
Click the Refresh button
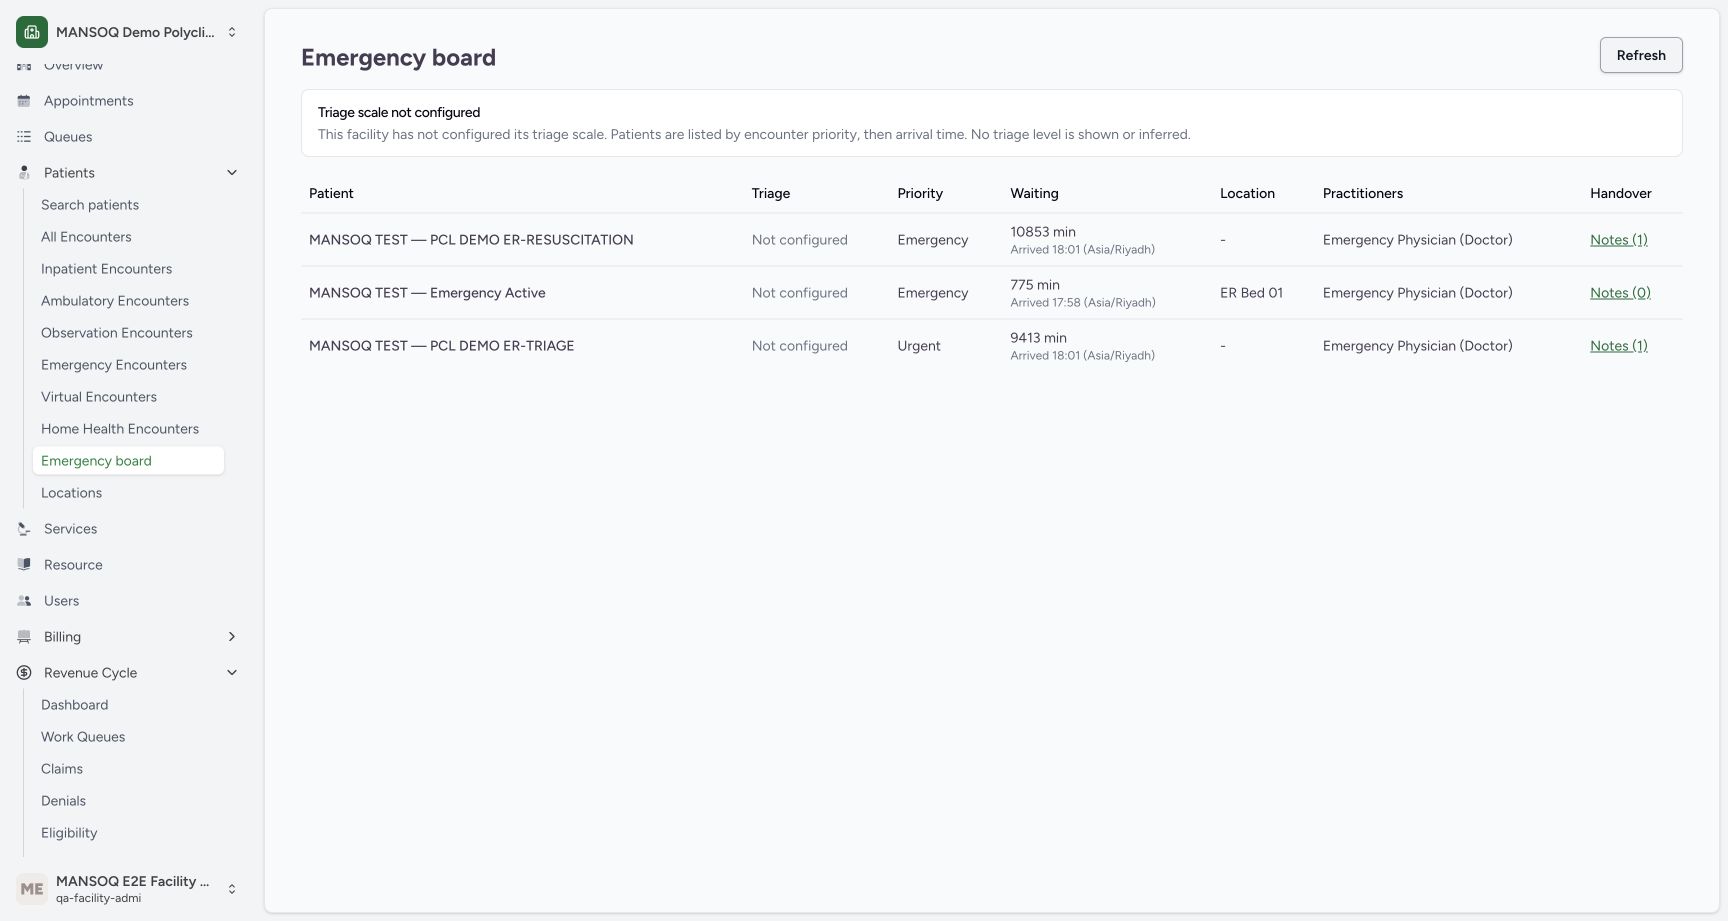[1641, 55]
